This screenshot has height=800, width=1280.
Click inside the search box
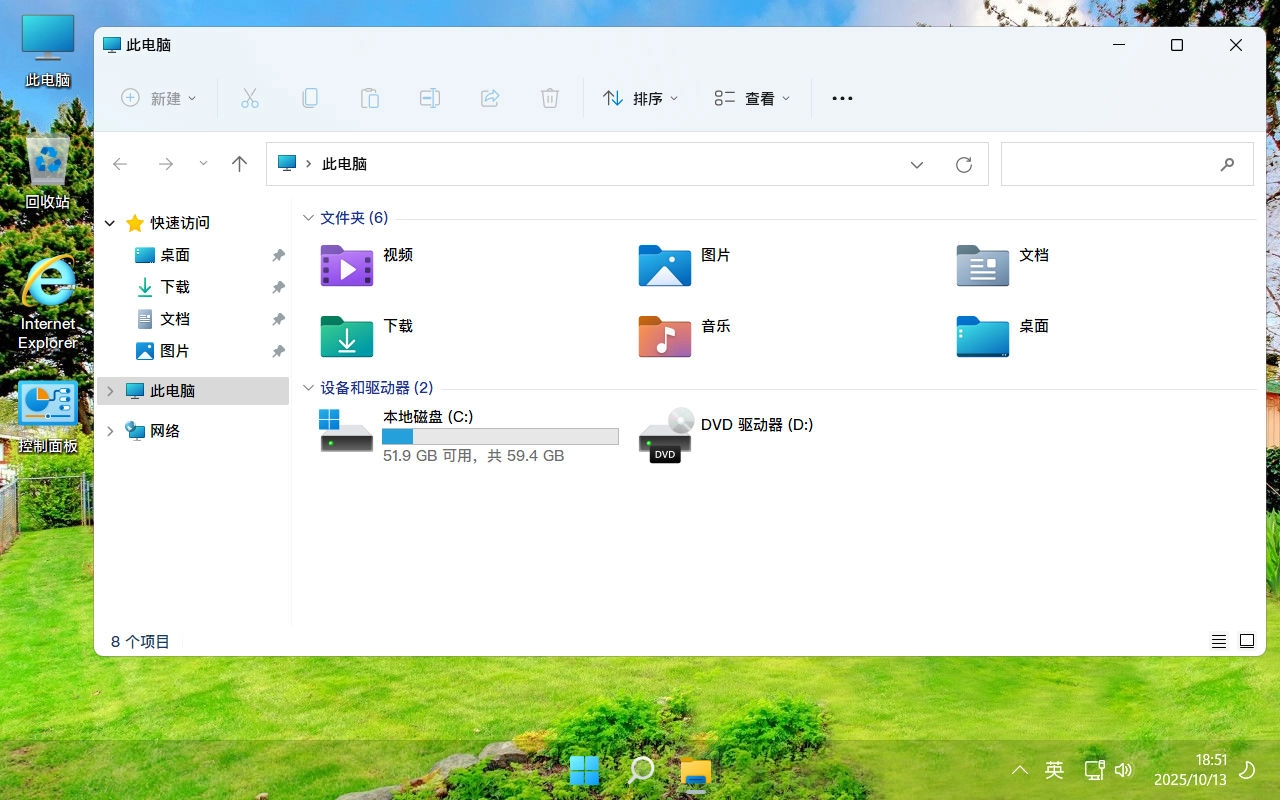(1110, 163)
